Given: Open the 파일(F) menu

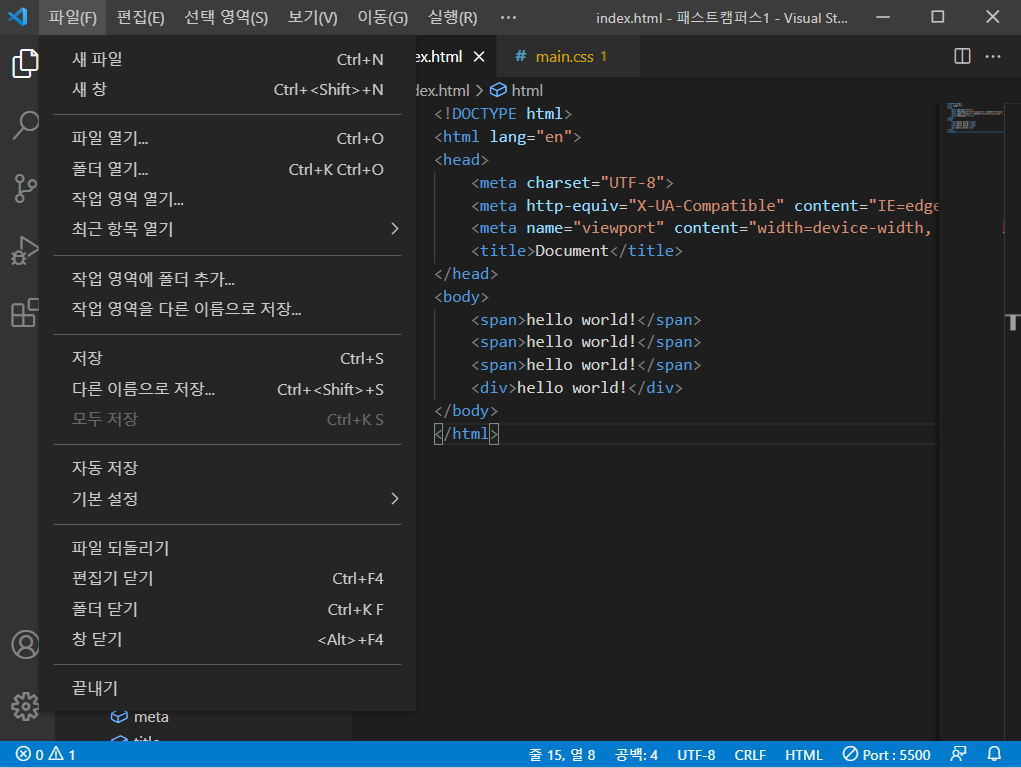Looking at the screenshot, I should coord(72,18).
